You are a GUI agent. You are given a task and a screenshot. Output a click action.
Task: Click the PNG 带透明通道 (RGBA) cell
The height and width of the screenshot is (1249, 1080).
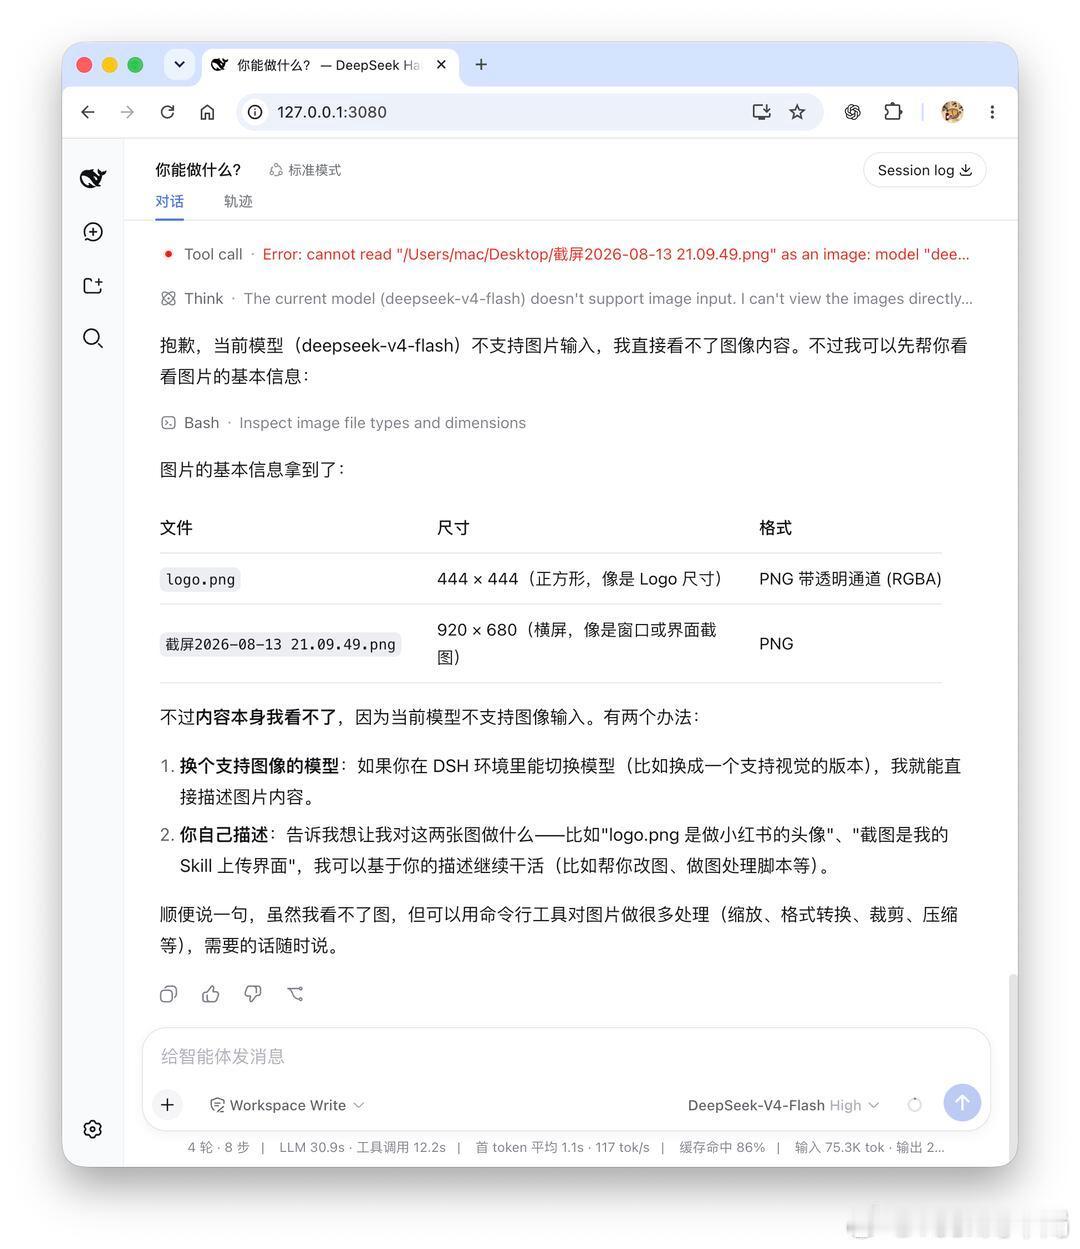tap(850, 579)
